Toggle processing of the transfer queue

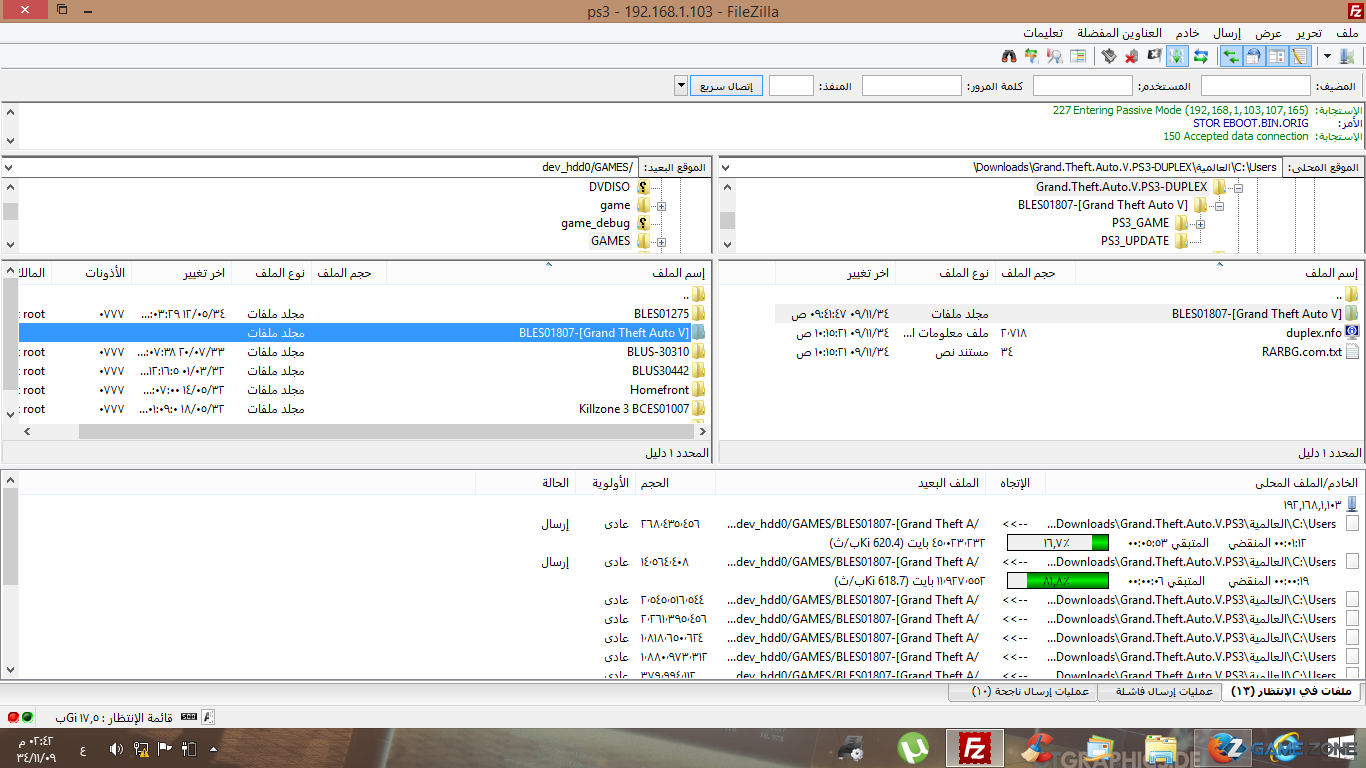tap(1177, 57)
